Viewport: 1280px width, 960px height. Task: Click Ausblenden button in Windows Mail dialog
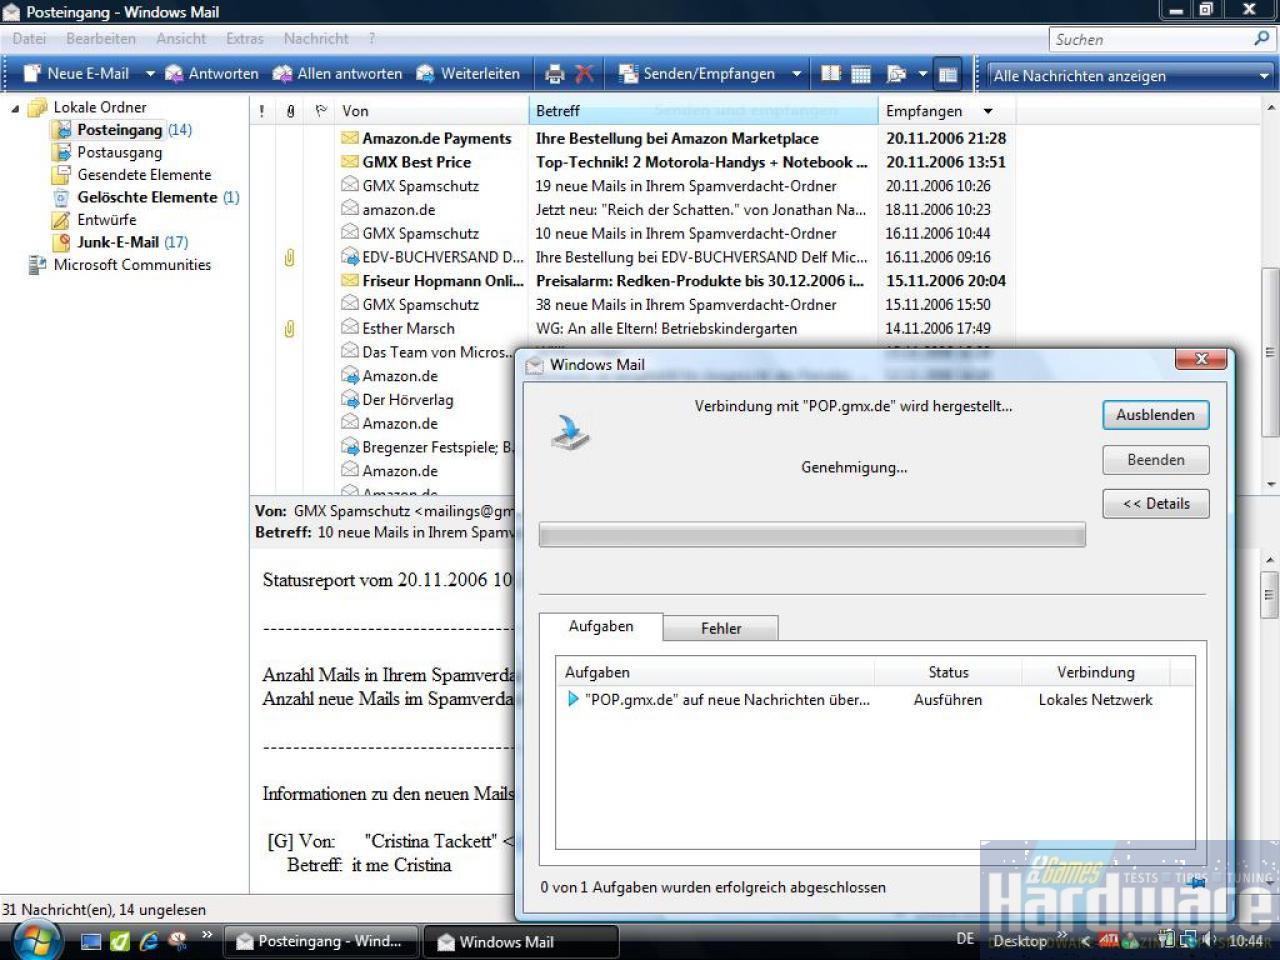[1156, 415]
